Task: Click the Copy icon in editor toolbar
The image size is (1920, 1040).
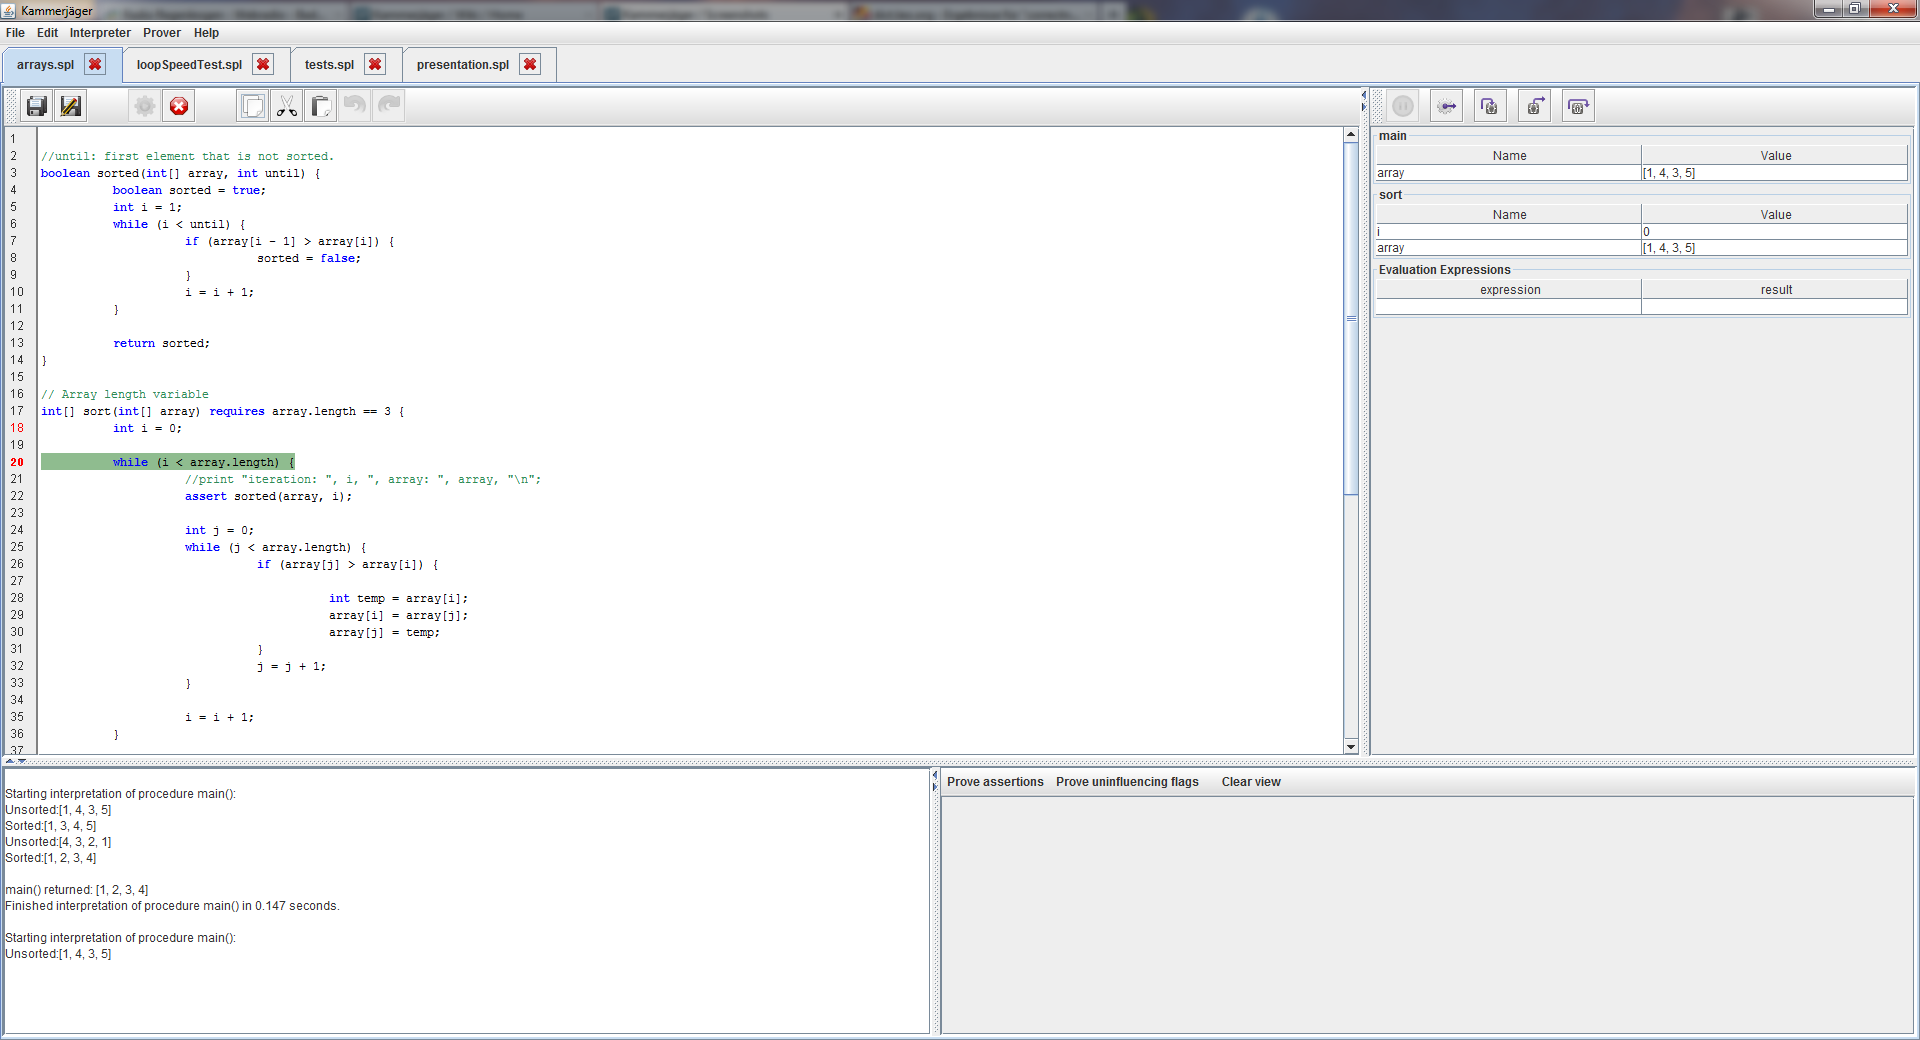Action: click(253, 106)
